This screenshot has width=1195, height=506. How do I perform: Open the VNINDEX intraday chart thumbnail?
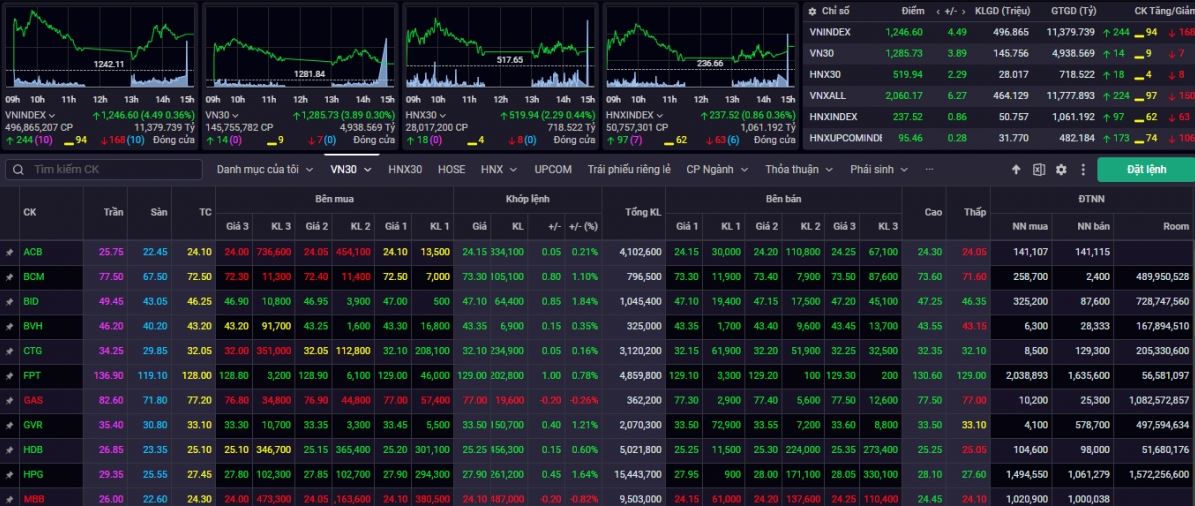[100, 48]
